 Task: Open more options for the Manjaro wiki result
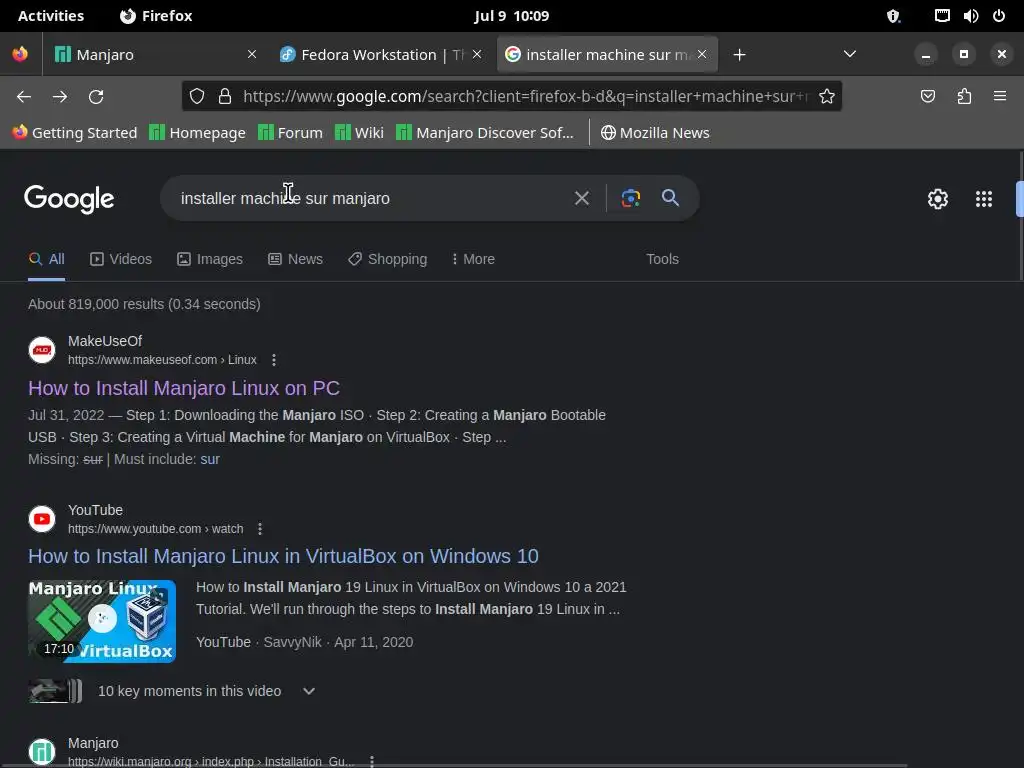(x=372, y=761)
